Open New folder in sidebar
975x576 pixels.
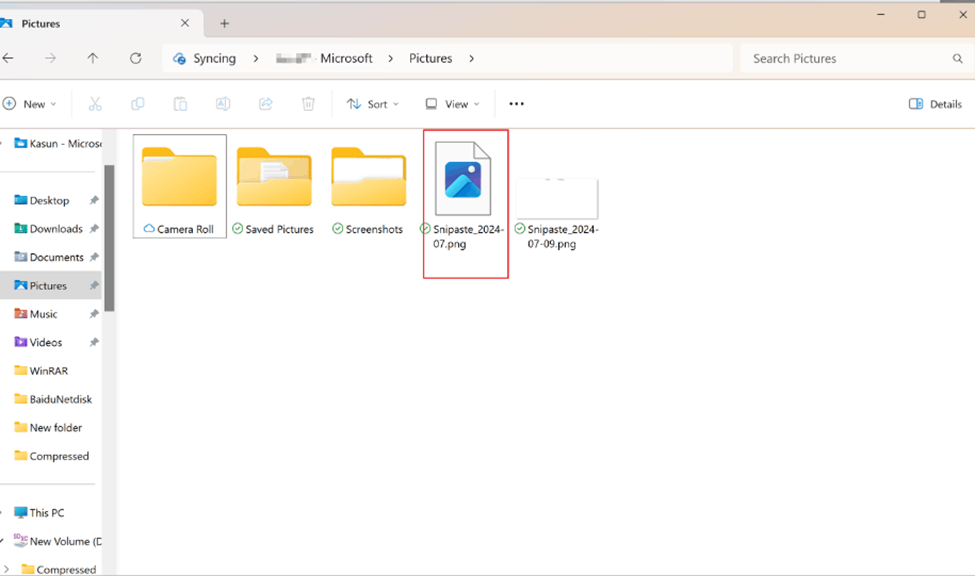47,428
